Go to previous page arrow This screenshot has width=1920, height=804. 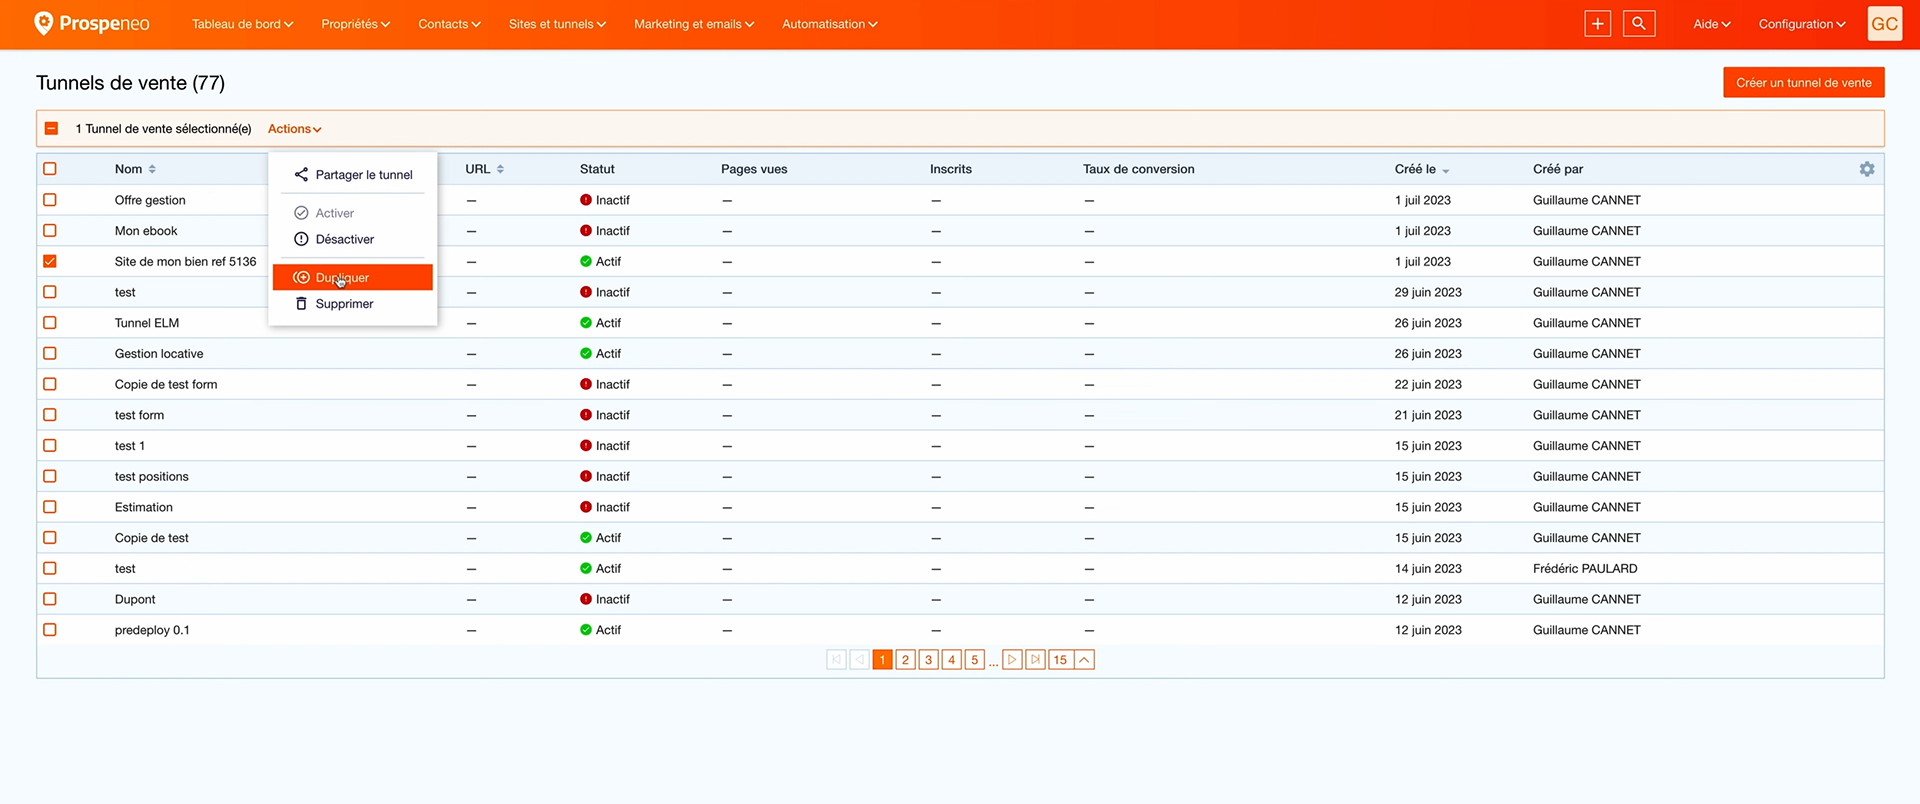tap(860, 660)
